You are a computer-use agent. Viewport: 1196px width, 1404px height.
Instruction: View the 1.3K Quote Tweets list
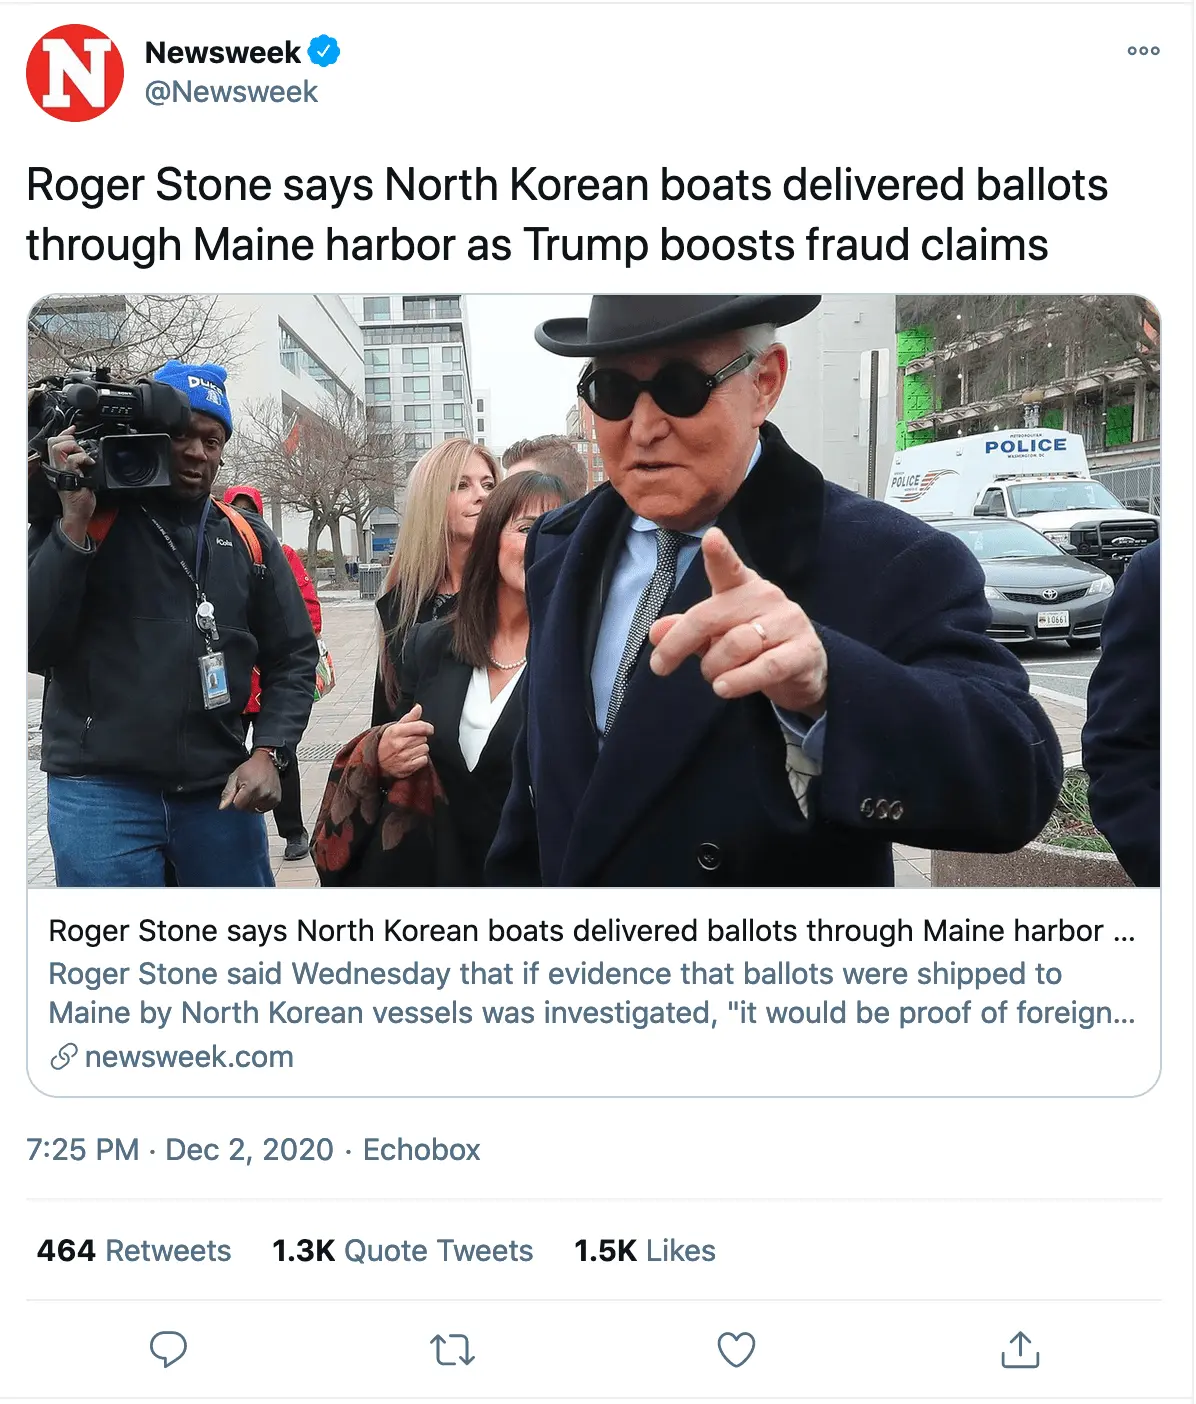point(402,1251)
